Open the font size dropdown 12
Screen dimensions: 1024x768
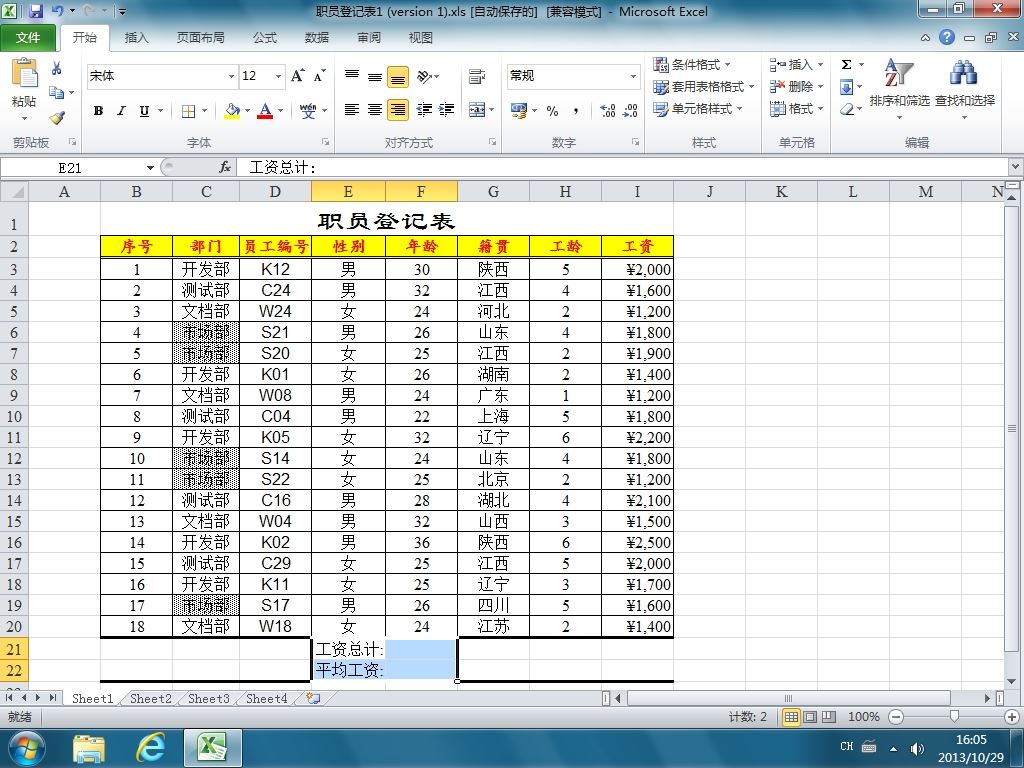point(278,76)
